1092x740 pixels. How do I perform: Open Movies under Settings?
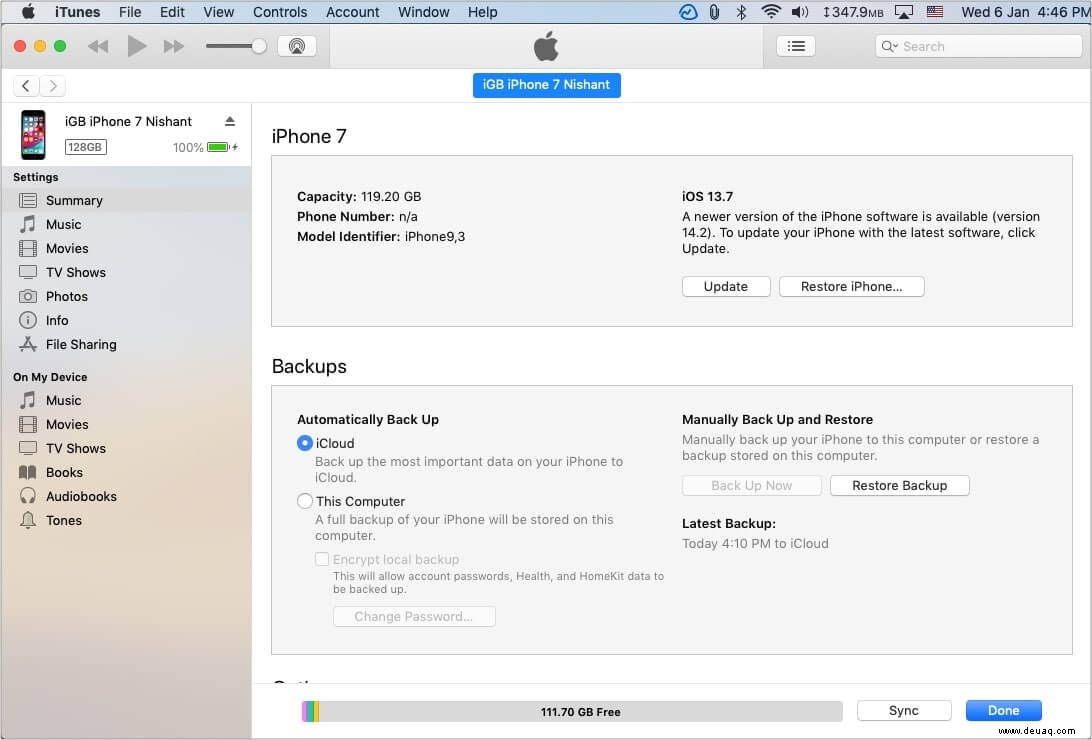pyautogui.click(x=126, y=249)
